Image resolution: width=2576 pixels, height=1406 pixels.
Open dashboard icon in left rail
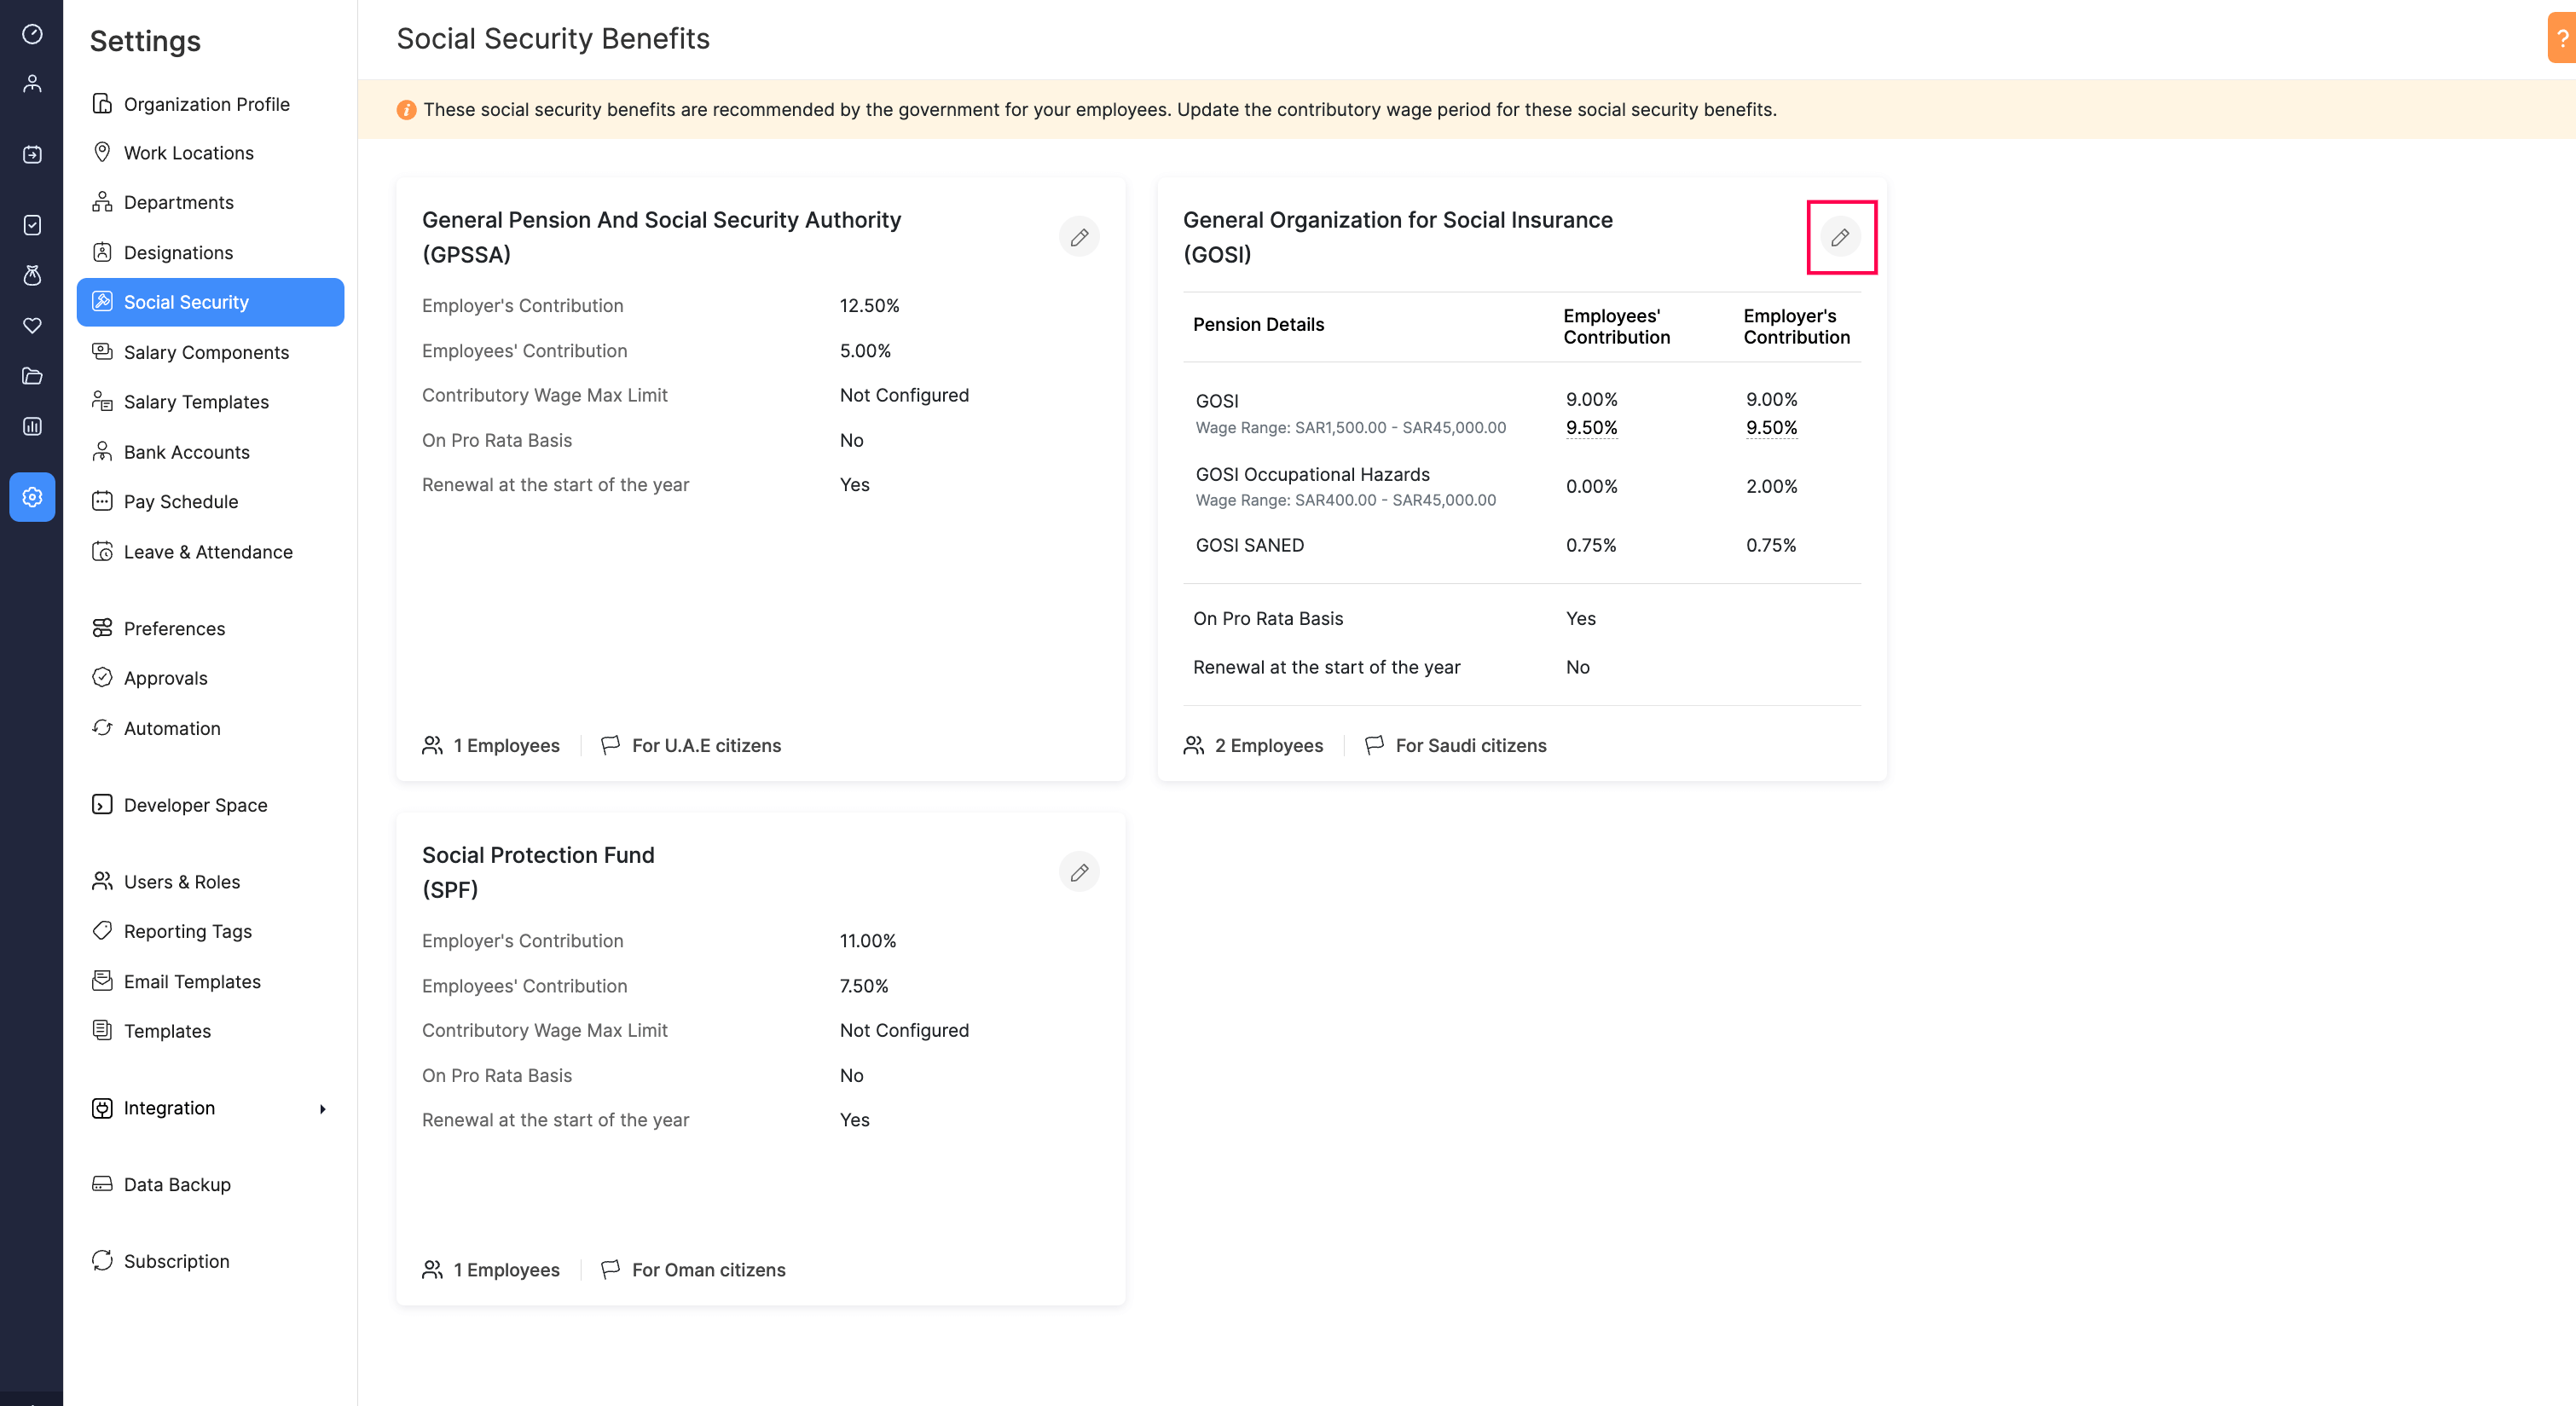[x=32, y=34]
